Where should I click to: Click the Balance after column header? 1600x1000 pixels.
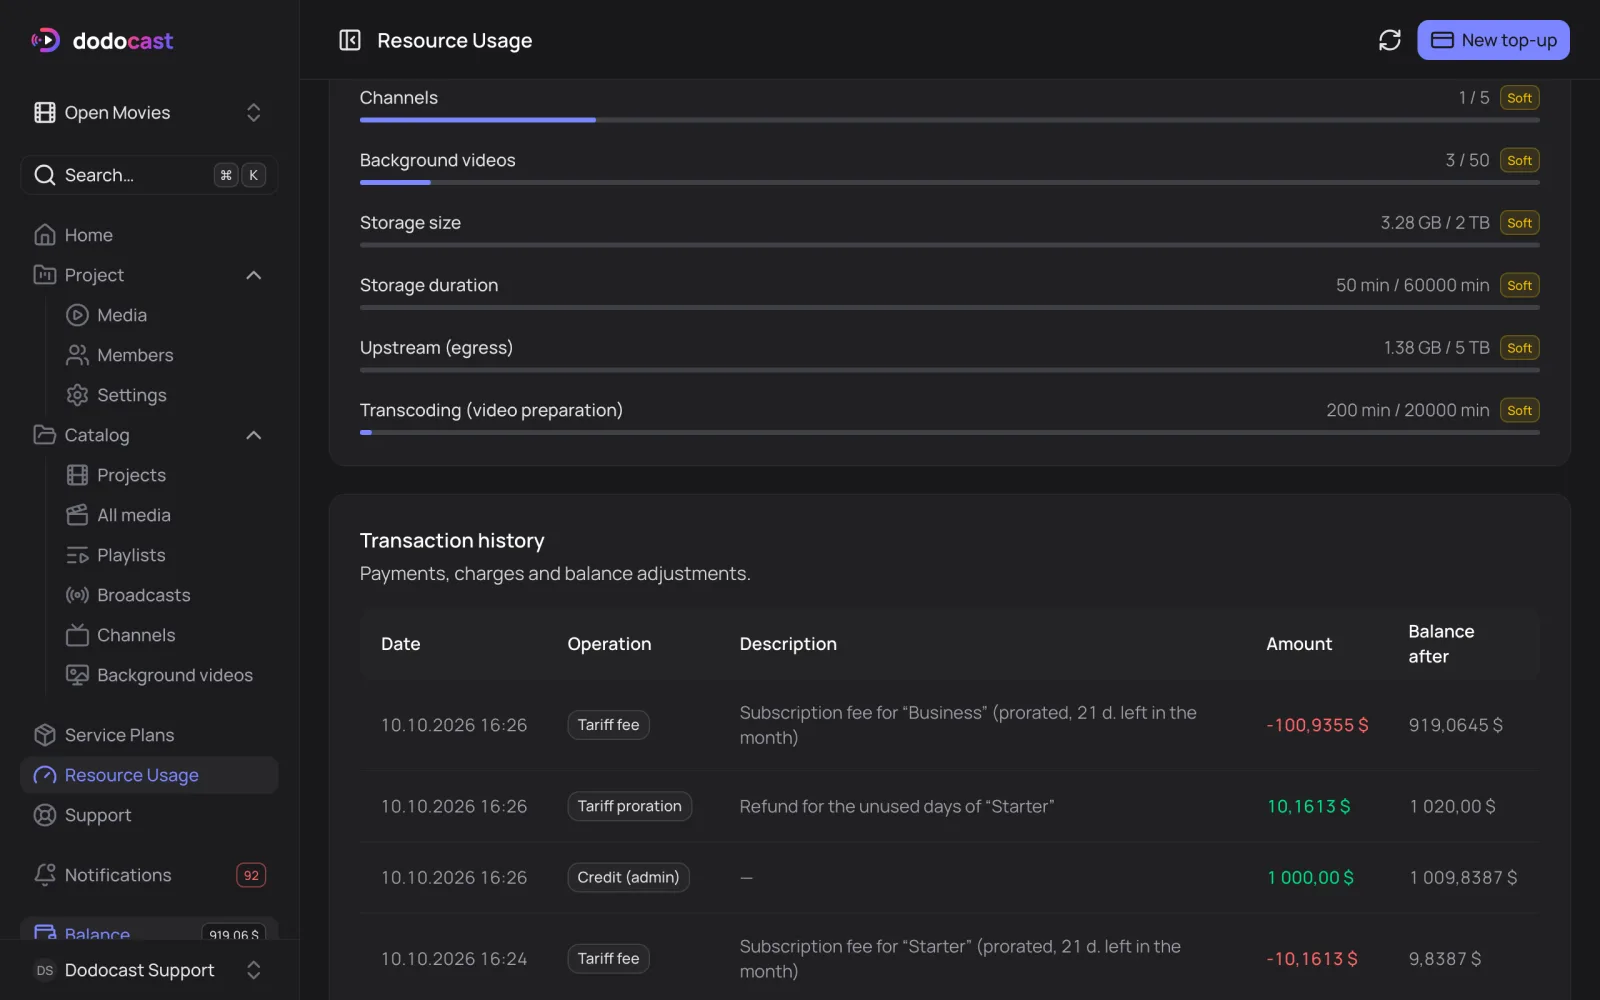(x=1441, y=644)
